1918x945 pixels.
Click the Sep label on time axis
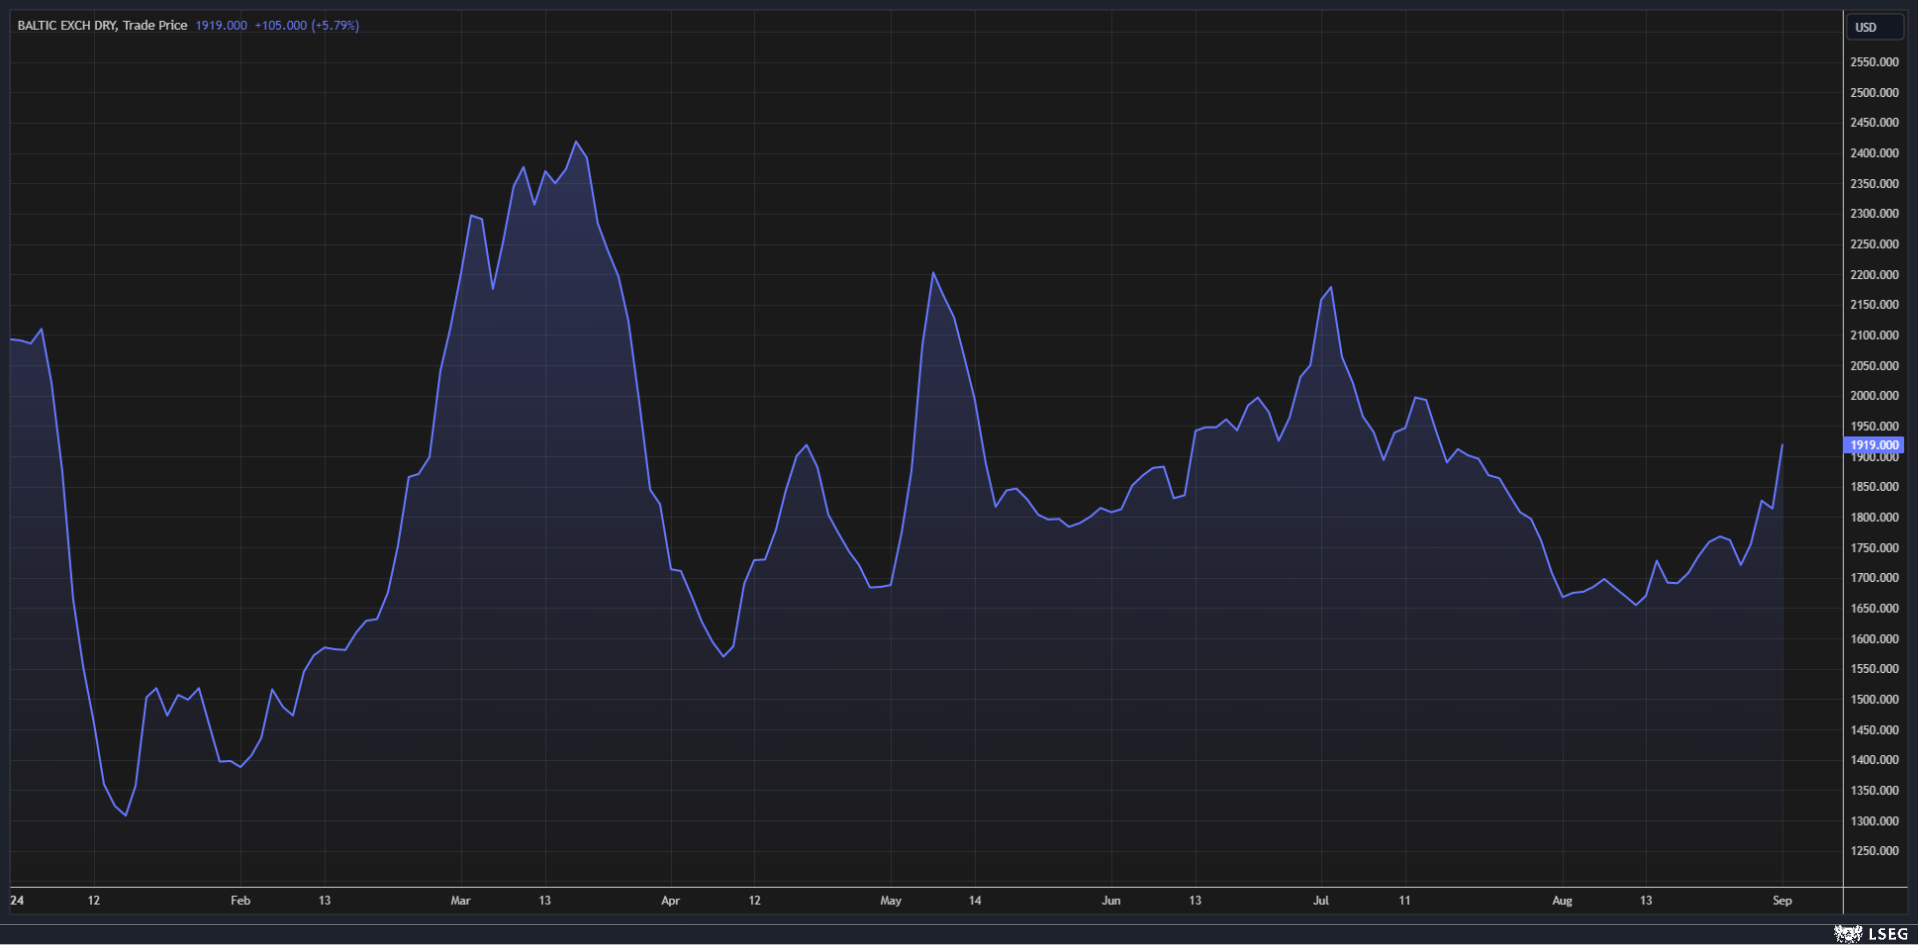pyautogui.click(x=1782, y=900)
